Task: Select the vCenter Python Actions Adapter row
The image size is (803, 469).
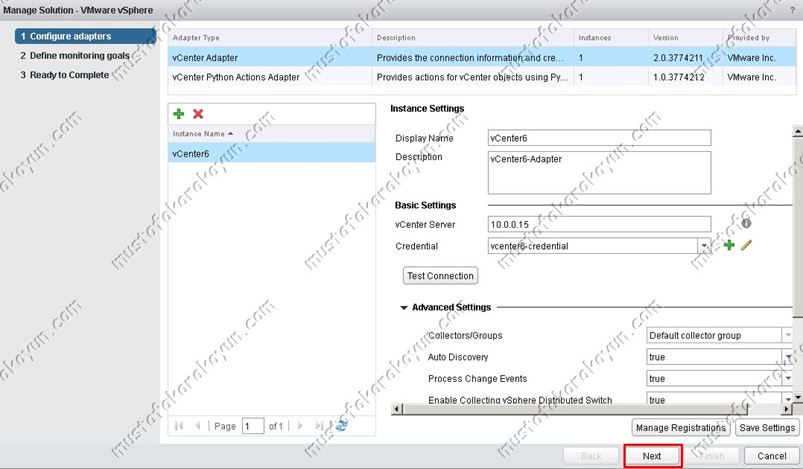Action: point(482,77)
